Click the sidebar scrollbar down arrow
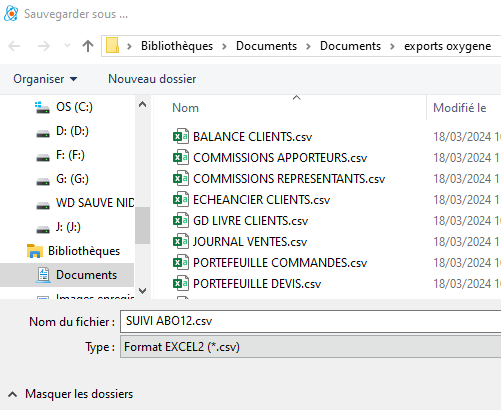The height and width of the screenshot is (410, 501). pos(142,291)
